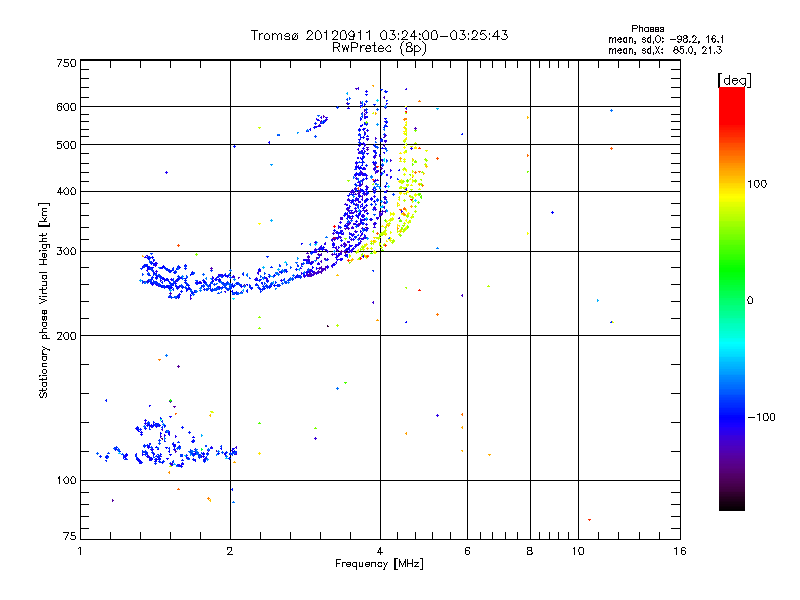
Task: Click the '100' tick label on color bar
Action: (757, 184)
